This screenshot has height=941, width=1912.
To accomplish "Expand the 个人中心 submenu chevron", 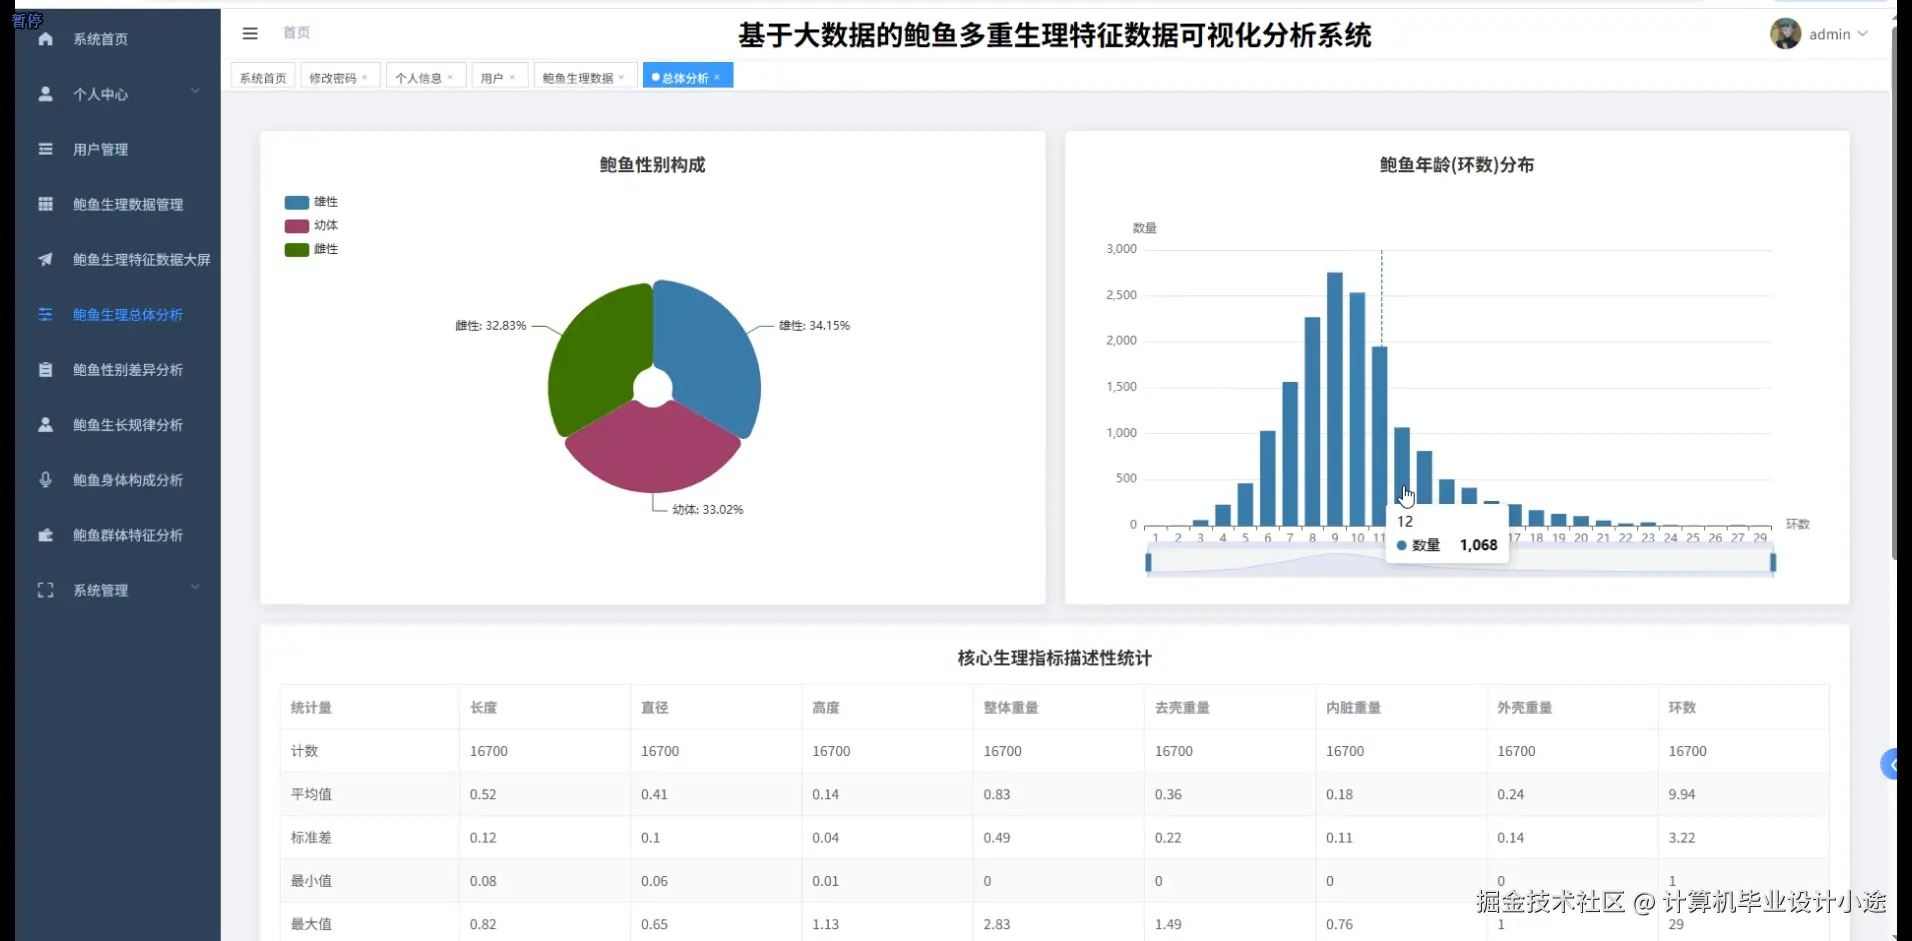I will (195, 92).
